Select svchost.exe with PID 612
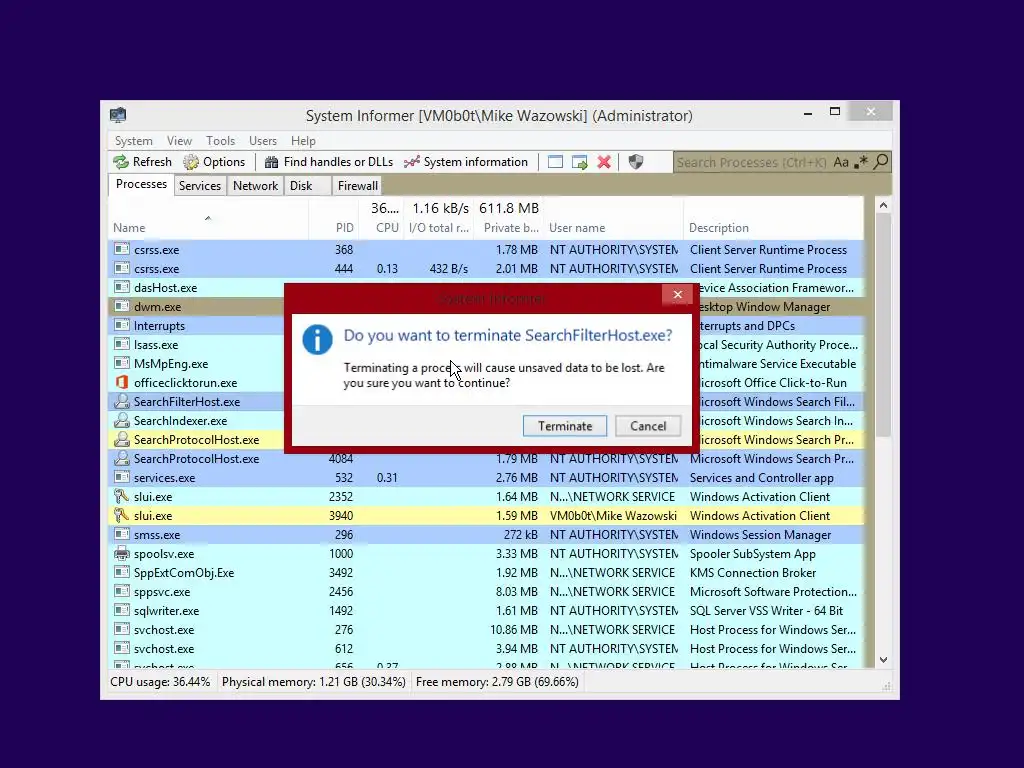The width and height of the screenshot is (1024, 768). 486,648
